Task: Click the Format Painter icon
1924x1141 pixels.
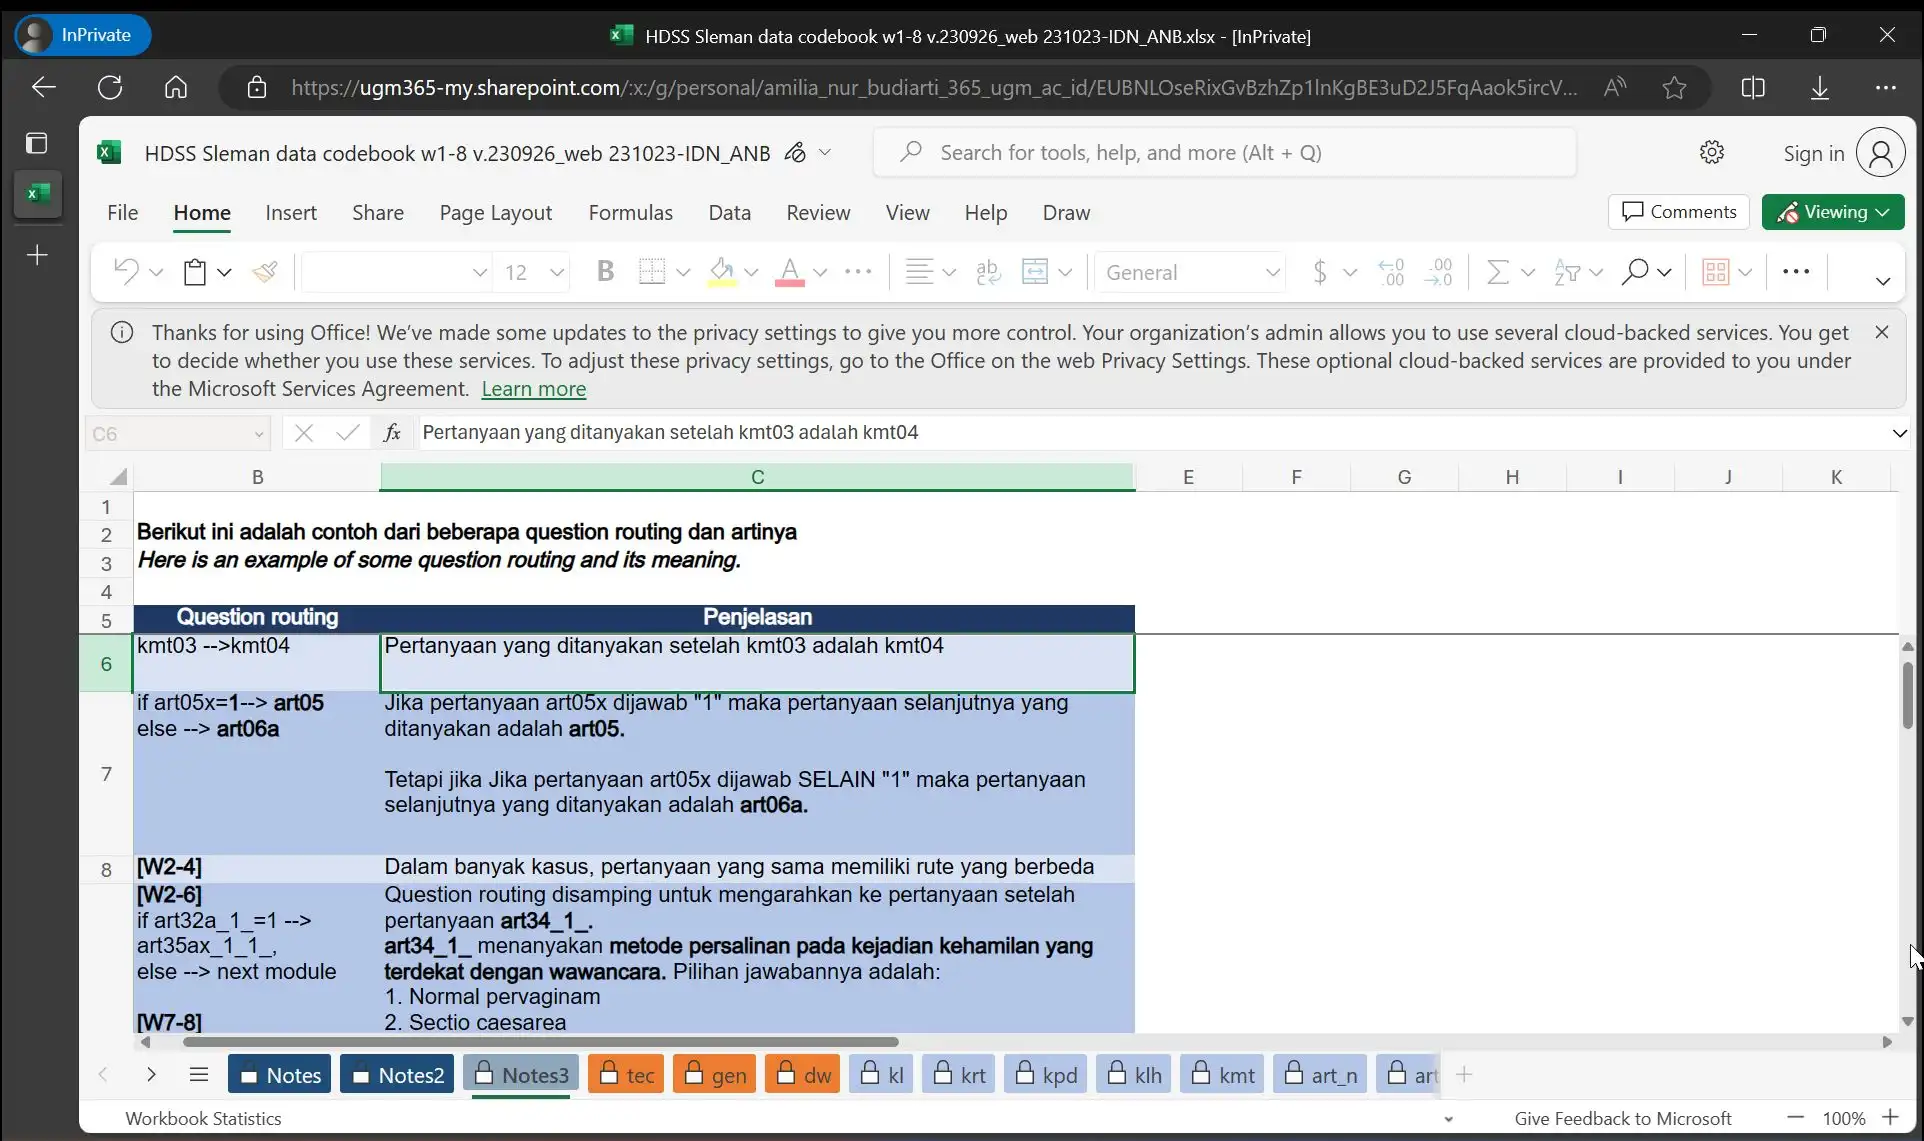Action: (265, 272)
